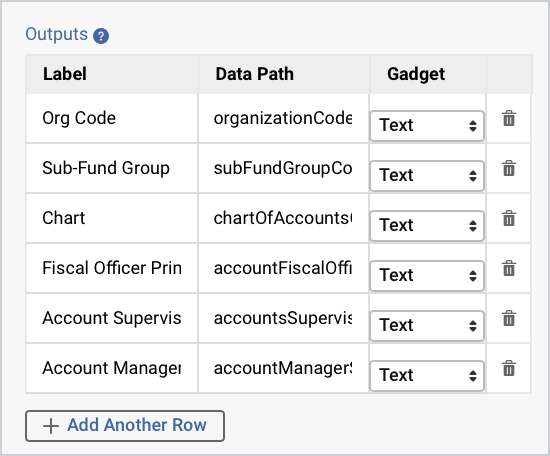Open Gadget dropdown for Sub-Fund Group

(x=427, y=175)
